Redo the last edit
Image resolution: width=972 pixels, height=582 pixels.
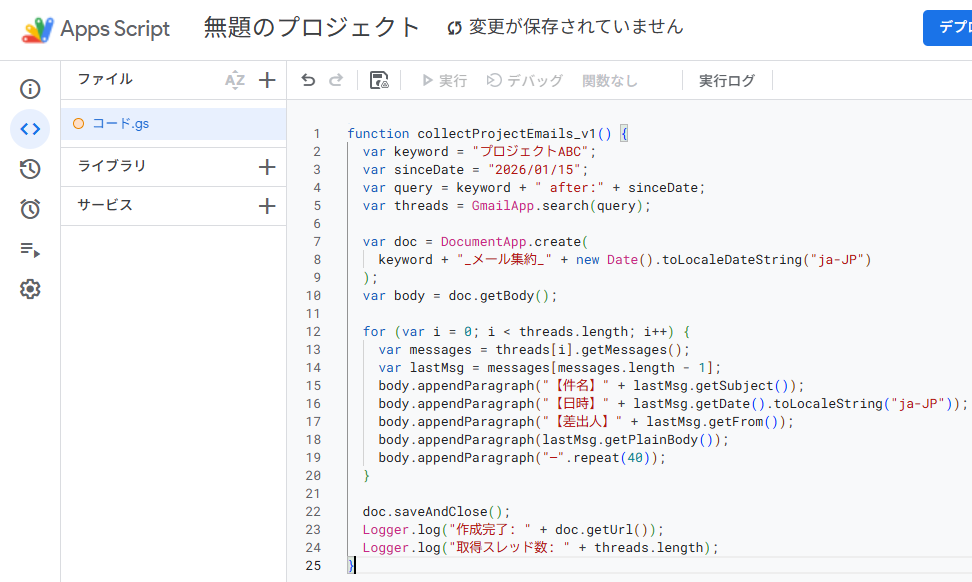[336, 81]
